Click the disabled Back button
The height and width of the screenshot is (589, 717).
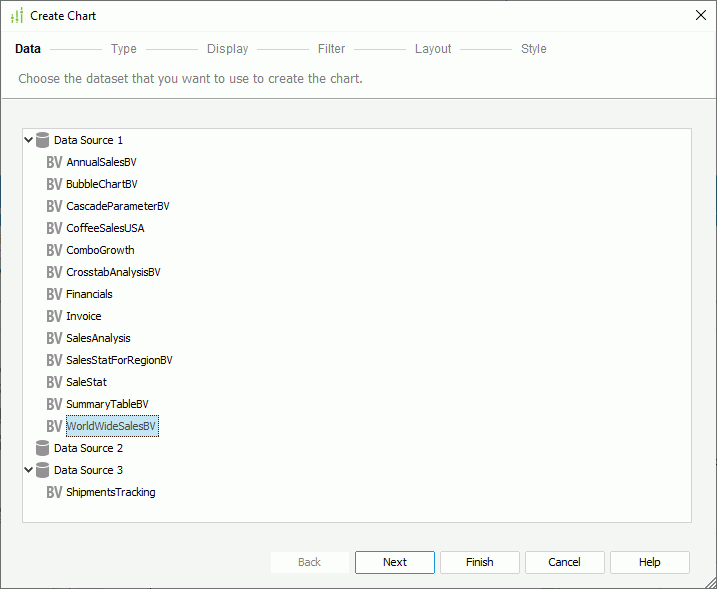[310, 562]
